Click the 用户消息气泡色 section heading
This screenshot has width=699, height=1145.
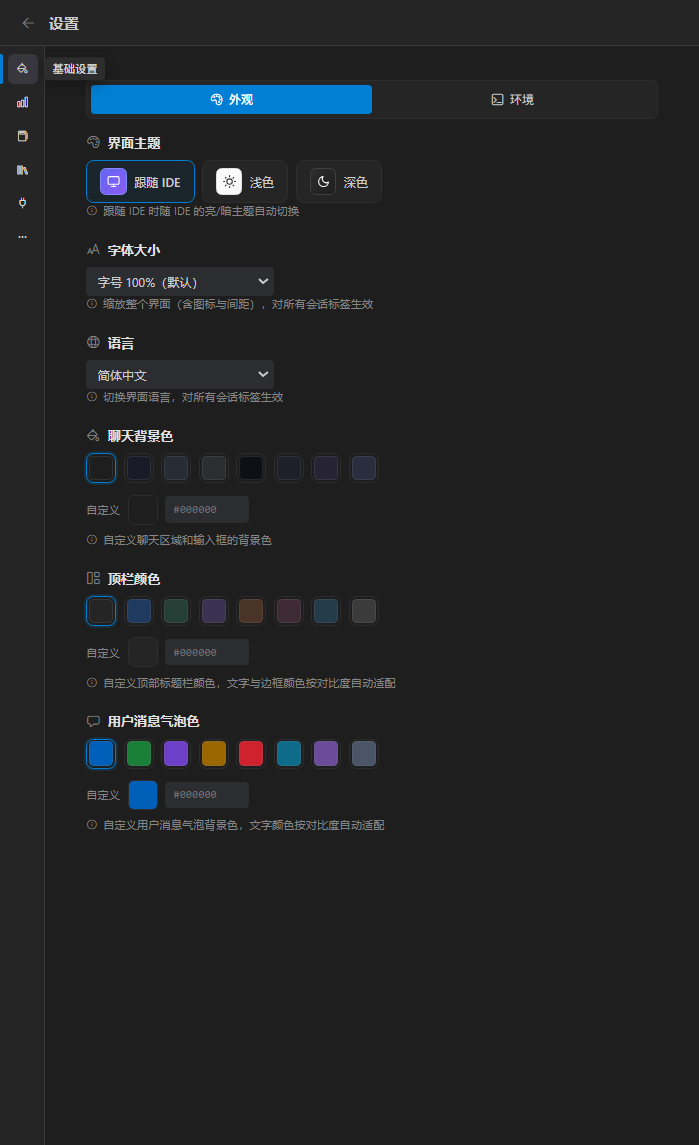pyautogui.click(x=153, y=721)
